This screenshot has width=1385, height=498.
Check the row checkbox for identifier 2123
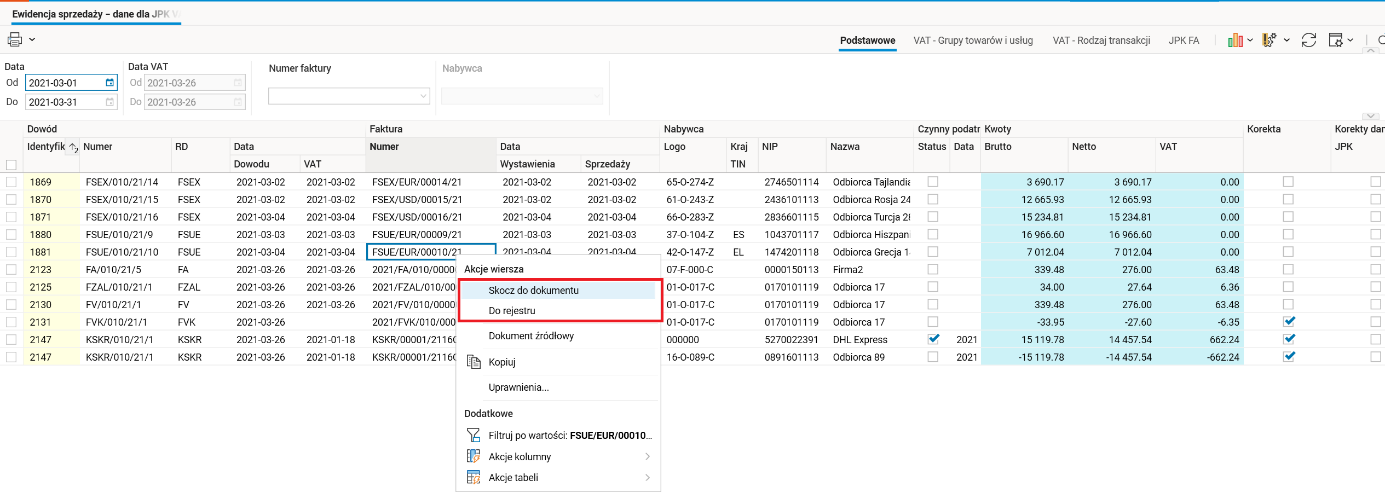click(11, 269)
